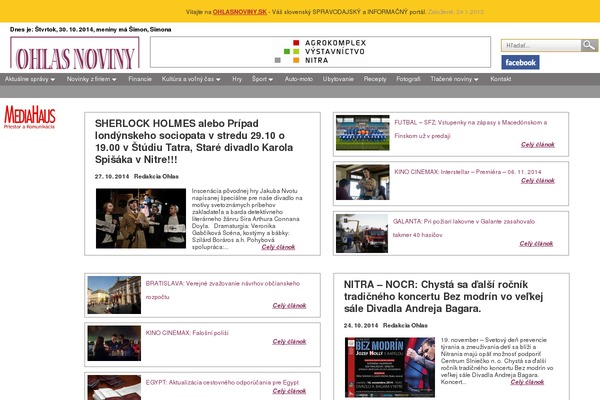Viewport: 600px width, 400px height.
Task: Focus the Hľadať search field
Action: 541,46
